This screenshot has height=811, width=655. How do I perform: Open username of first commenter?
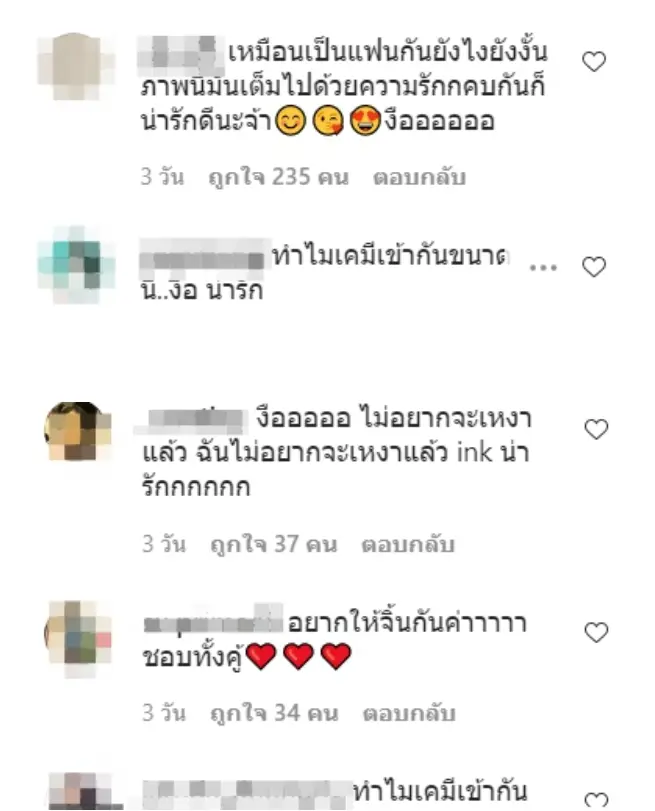[181, 52]
